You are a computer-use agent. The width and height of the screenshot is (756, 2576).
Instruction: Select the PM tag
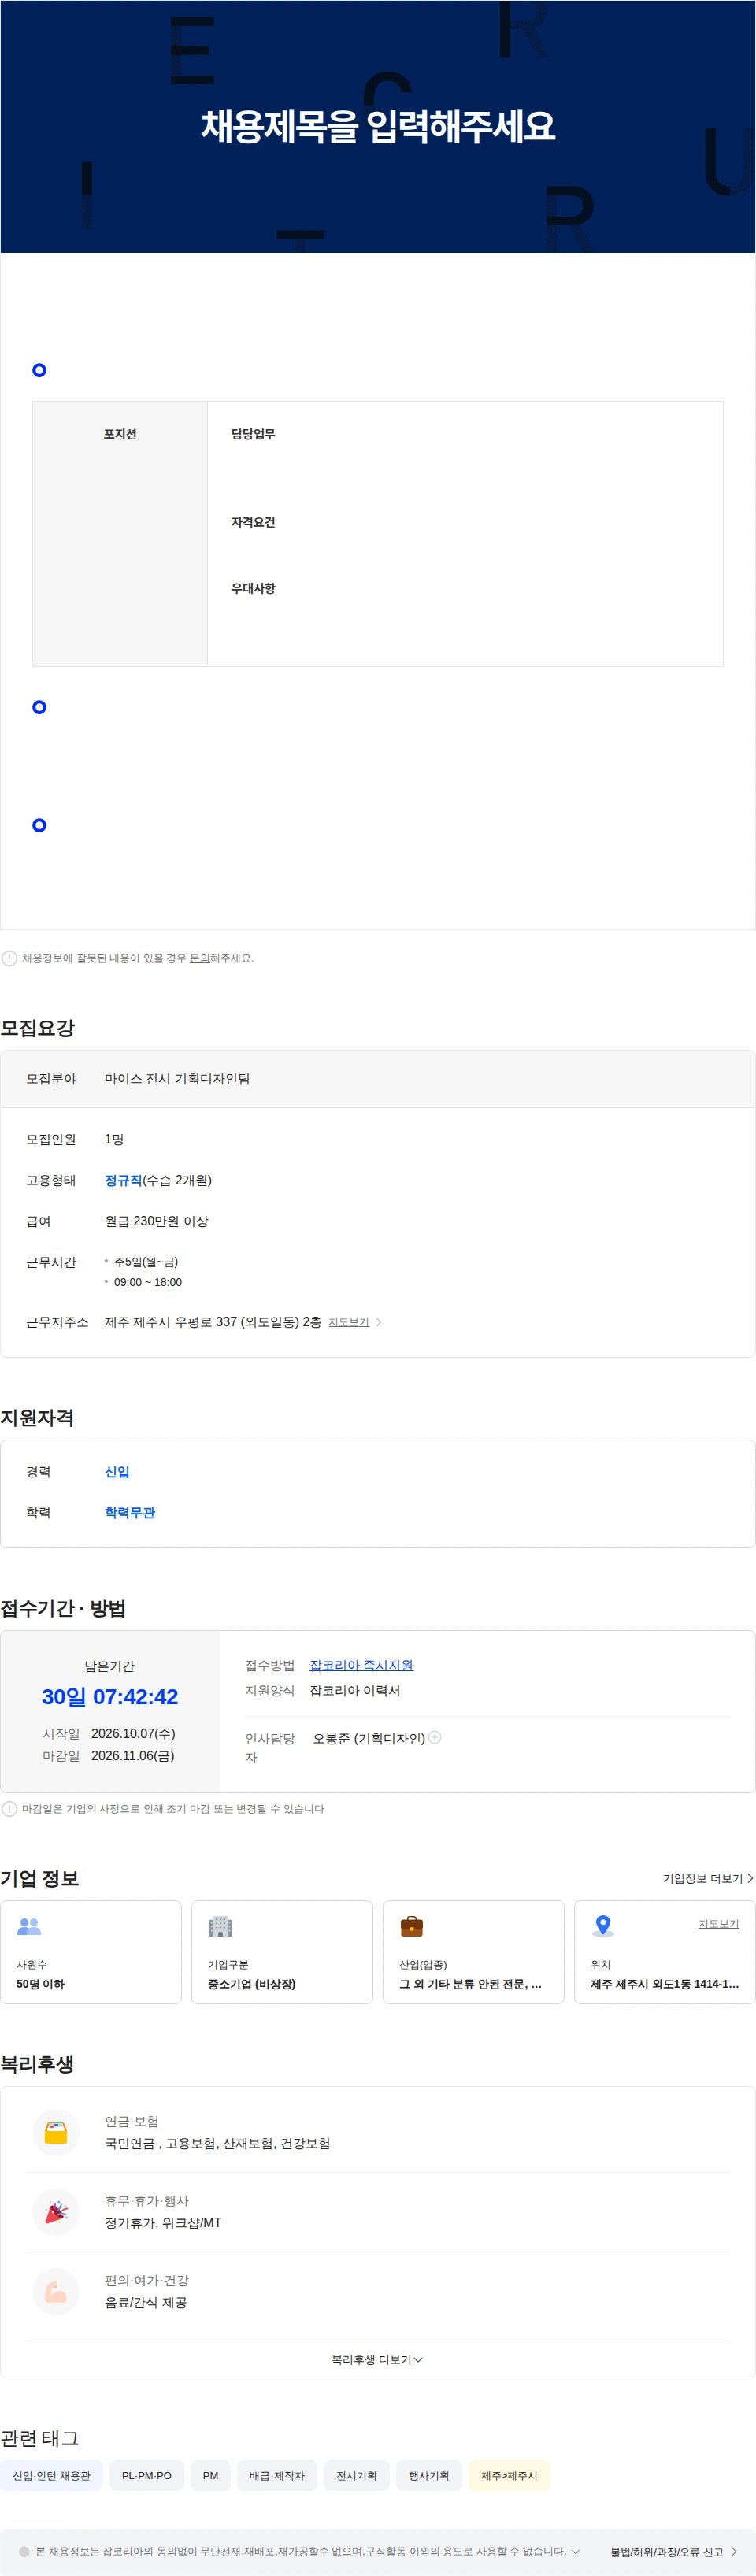210,2474
